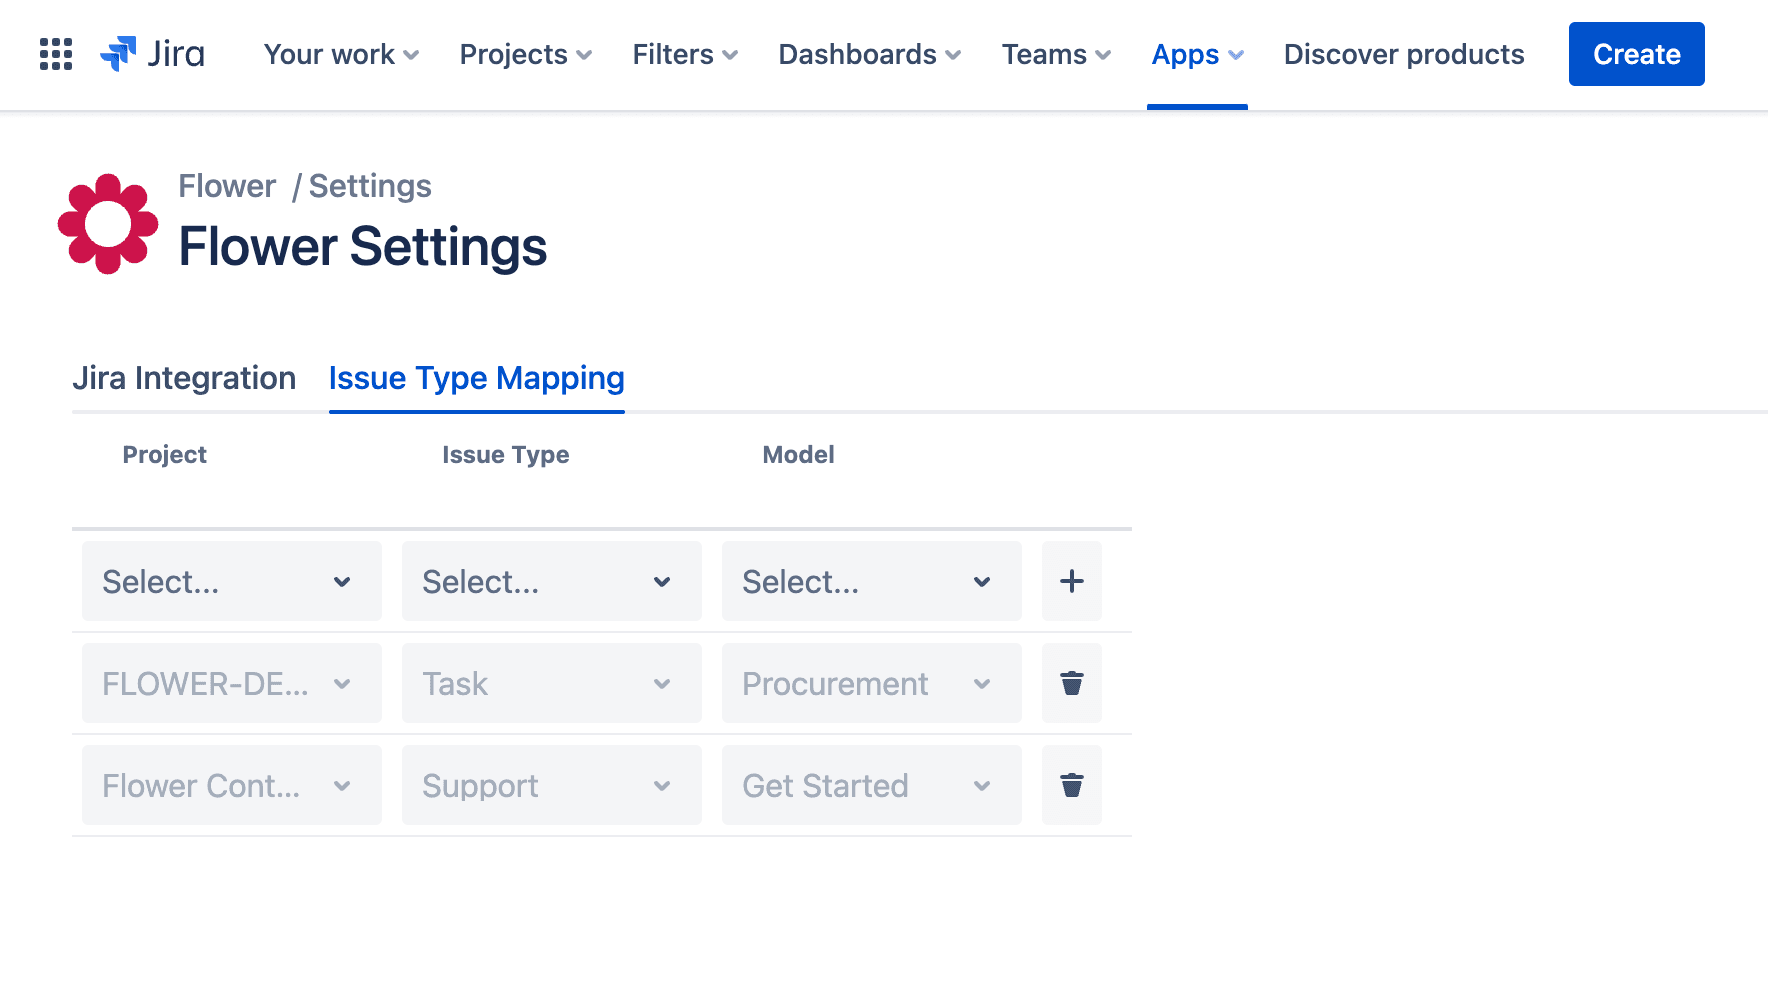
Task: Expand the Get Started model dropdown
Action: (x=871, y=785)
